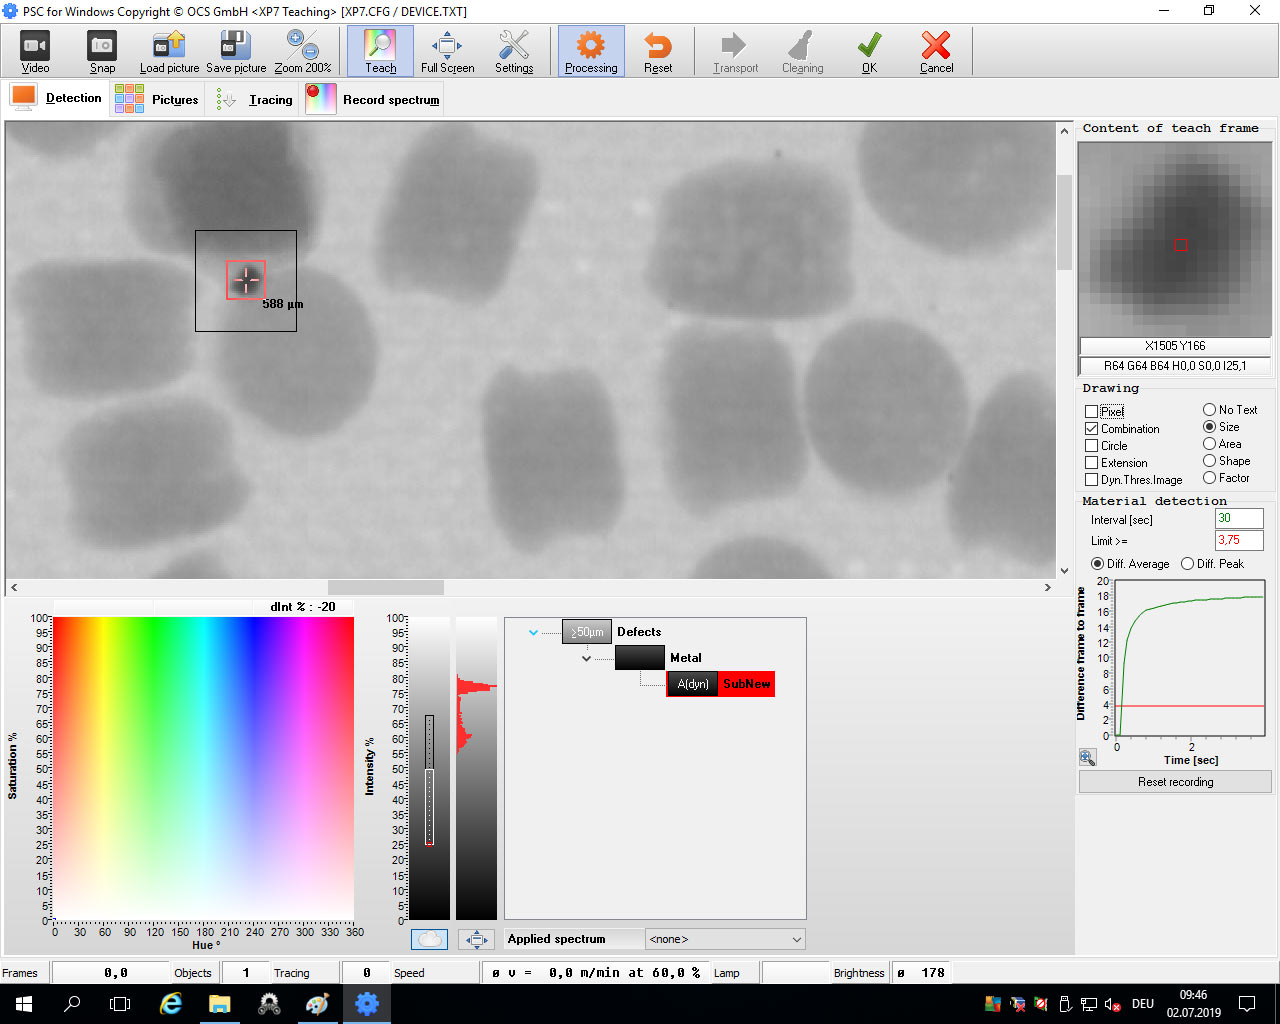Select the Diff. Peak radio button
This screenshot has width=1280, height=1024.
(1188, 564)
